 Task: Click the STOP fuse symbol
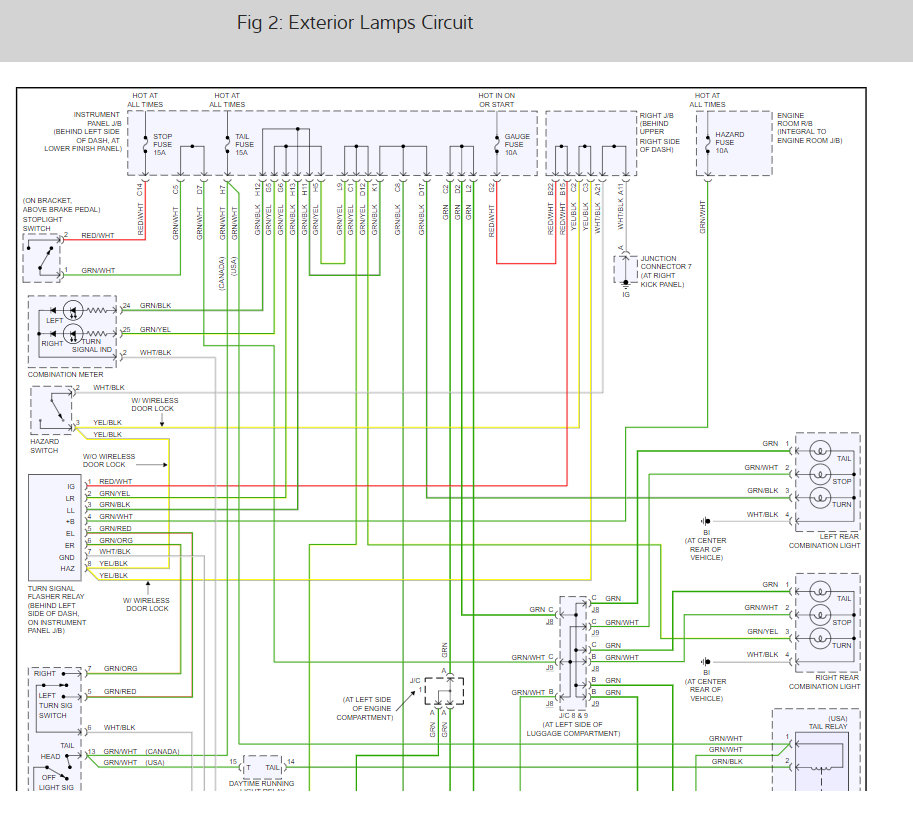coord(145,144)
